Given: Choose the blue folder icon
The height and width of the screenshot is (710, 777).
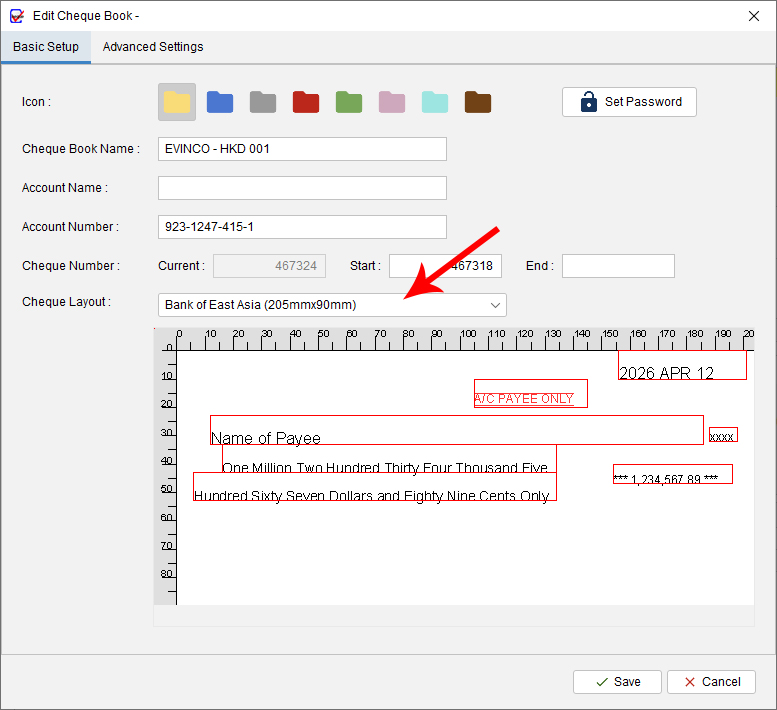Looking at the screenshot, I should pyautogui.click(x=220, y=102).
